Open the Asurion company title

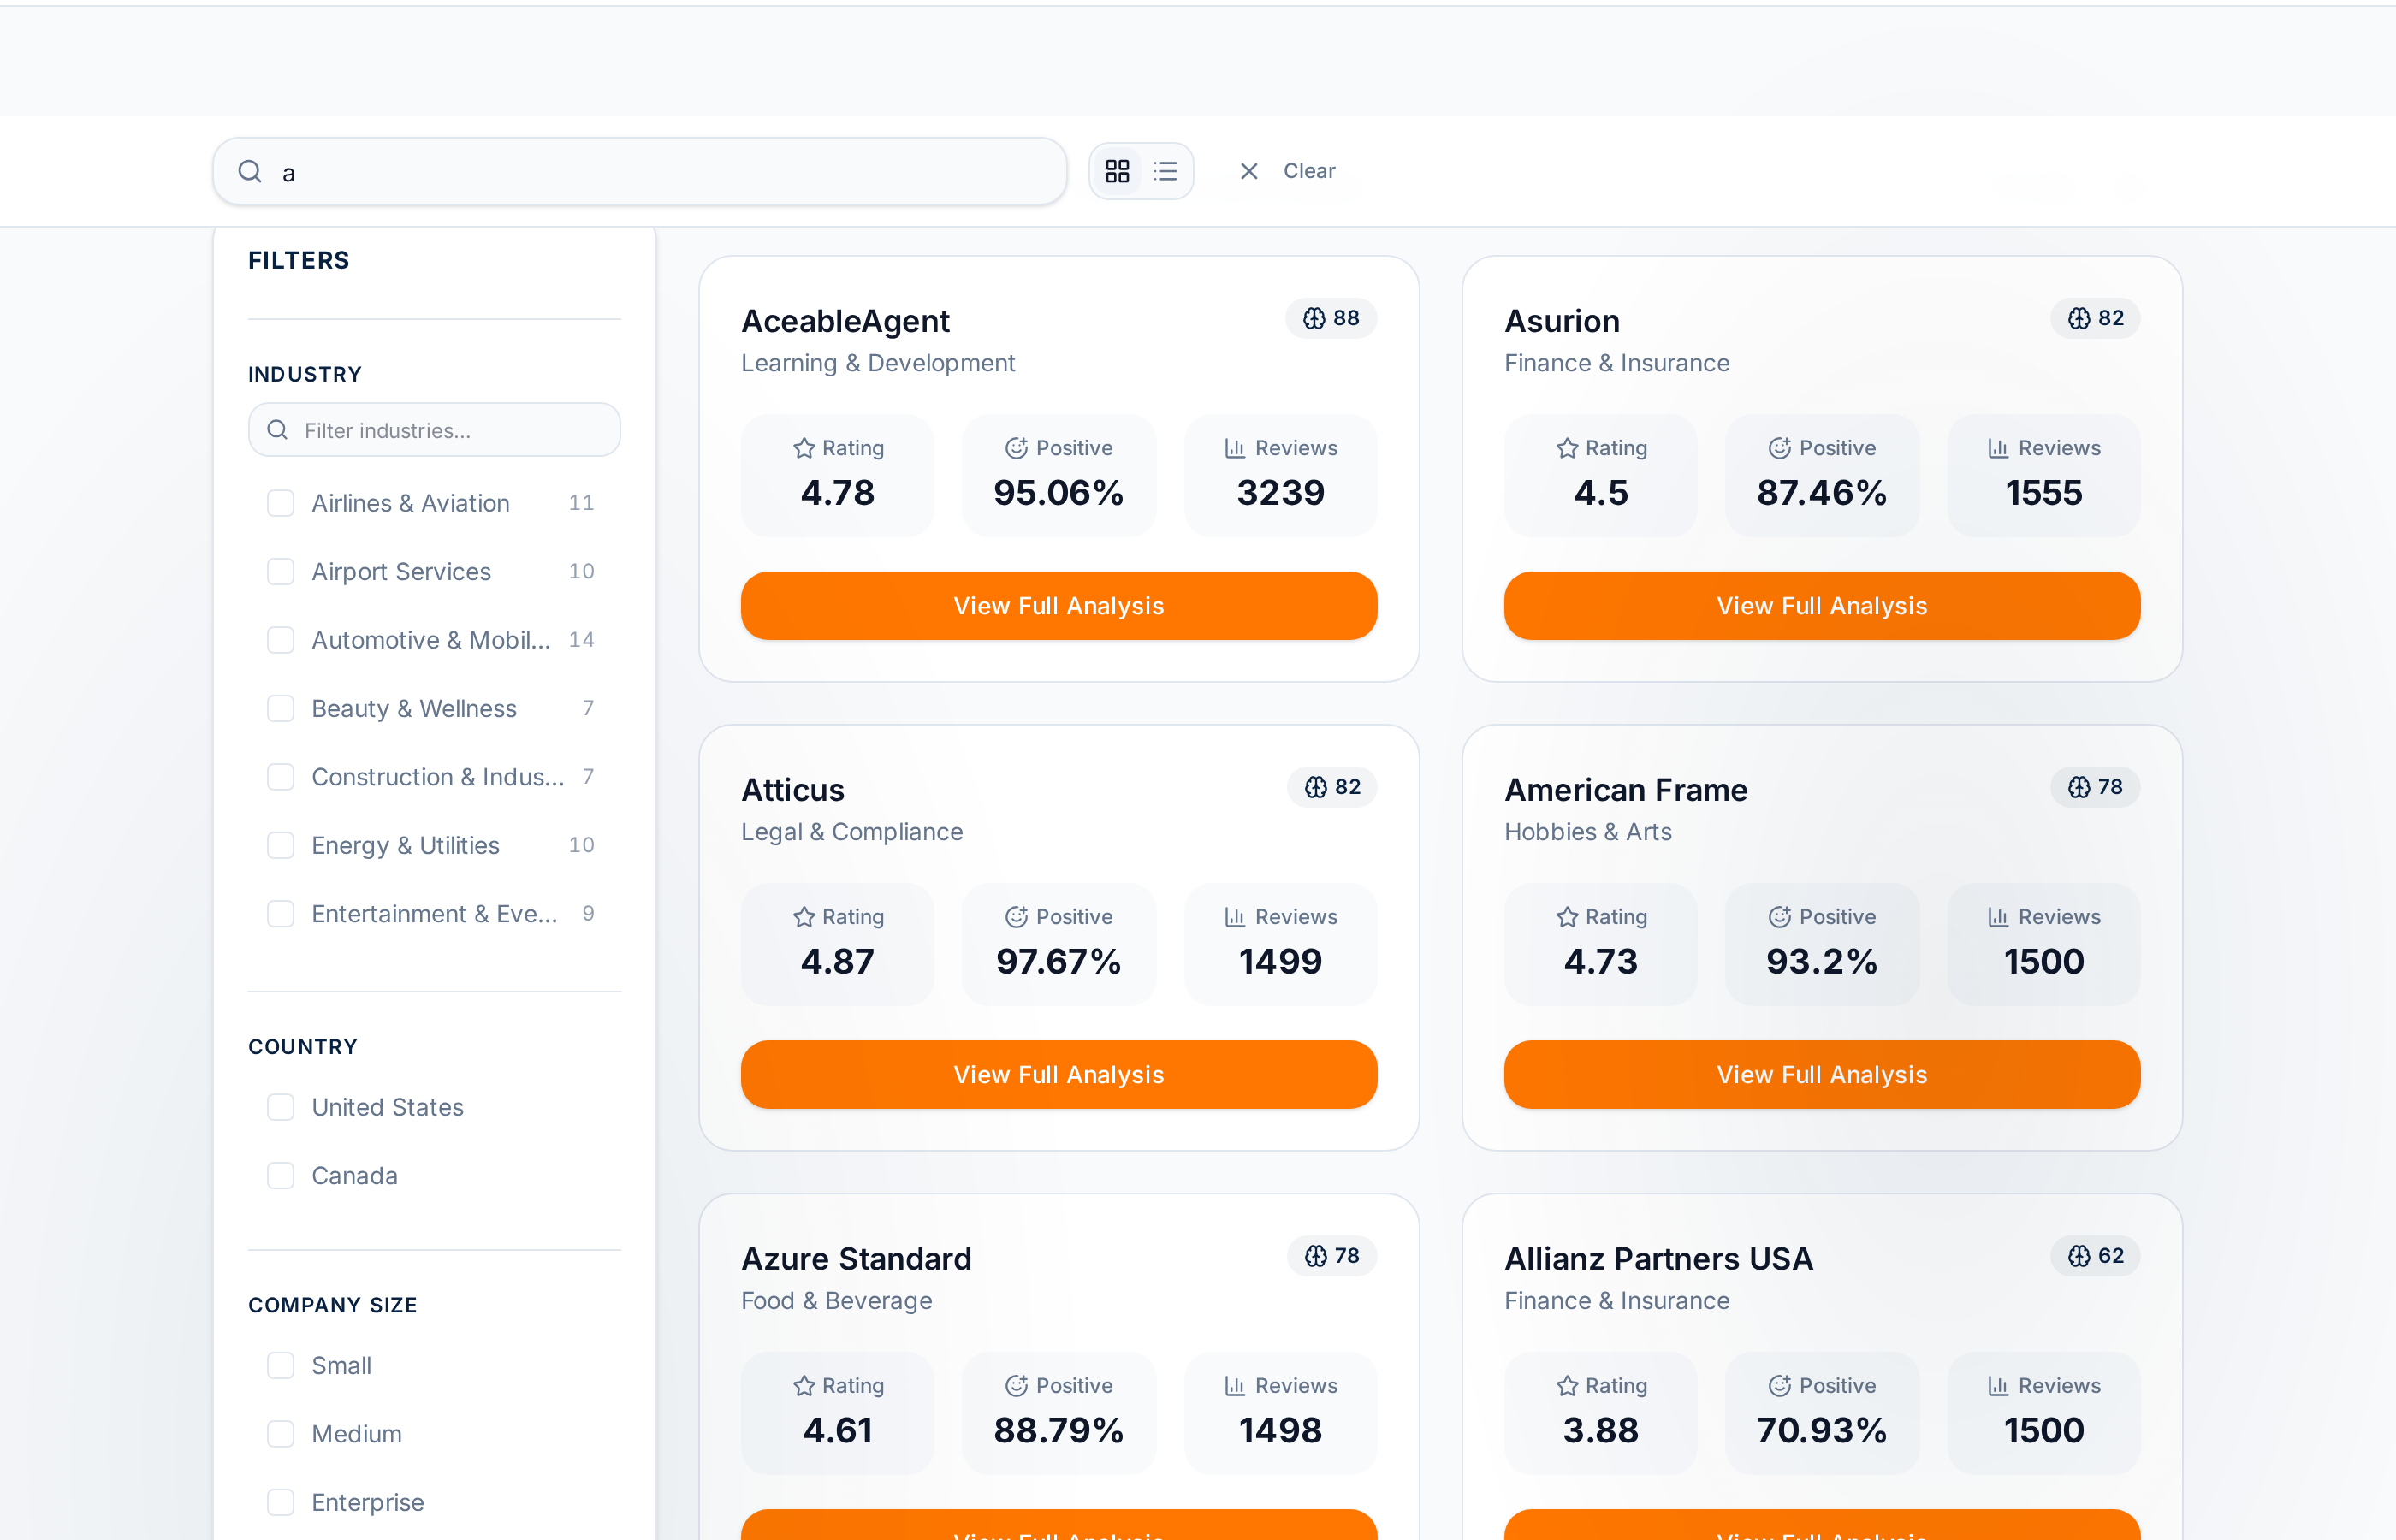pyautogui.click(x=1562, y=321)
